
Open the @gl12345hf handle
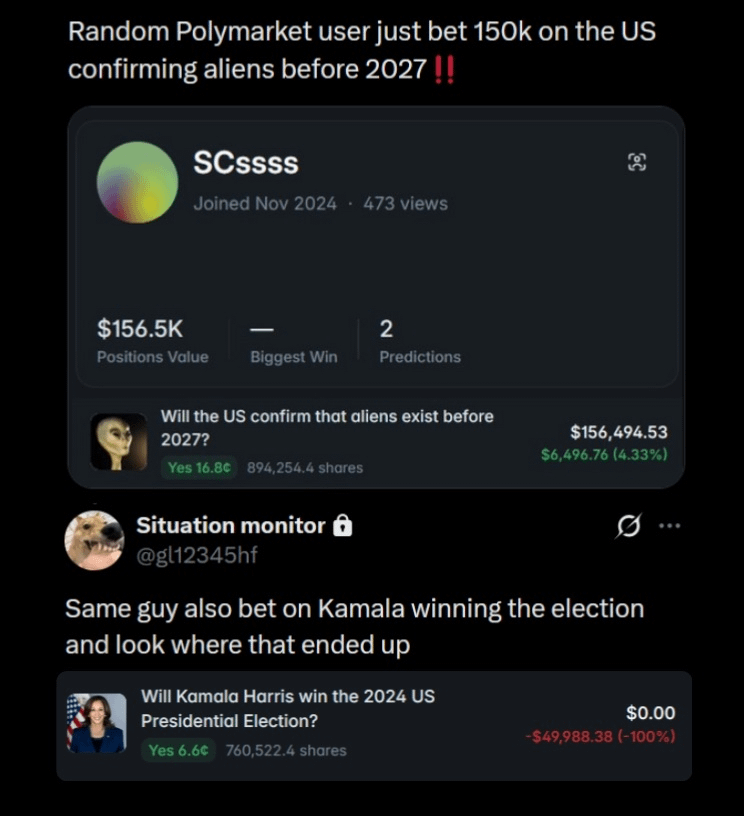[x=196, y=555]
